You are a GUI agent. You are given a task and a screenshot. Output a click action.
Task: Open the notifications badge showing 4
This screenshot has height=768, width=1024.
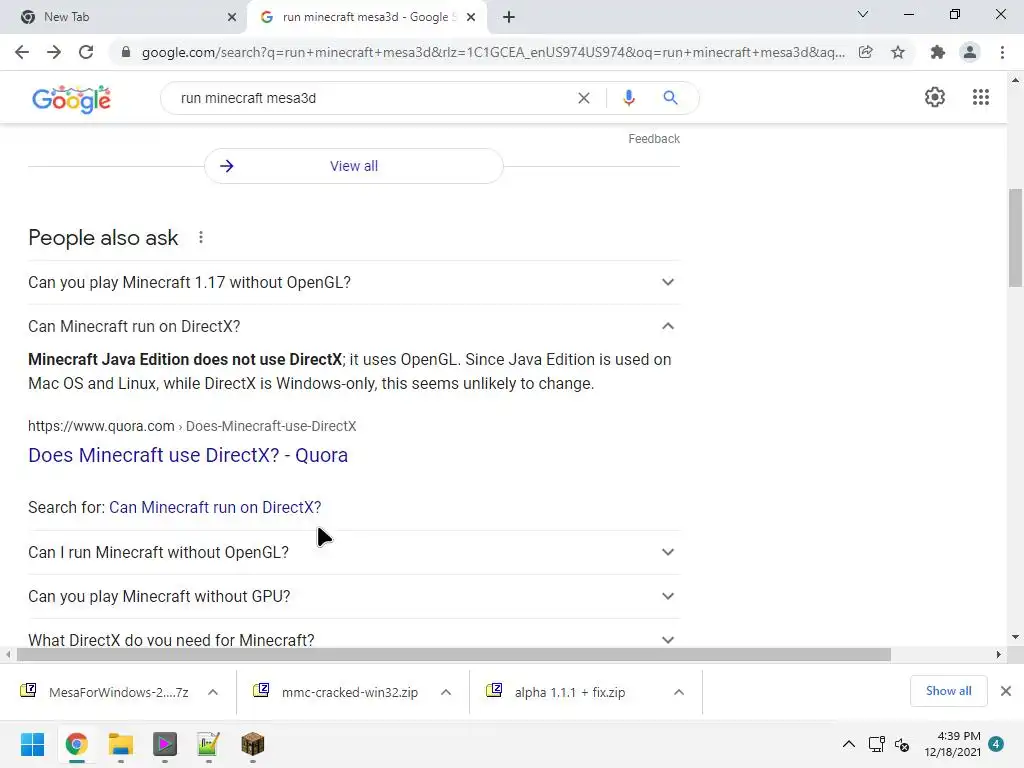pos(996,744)
